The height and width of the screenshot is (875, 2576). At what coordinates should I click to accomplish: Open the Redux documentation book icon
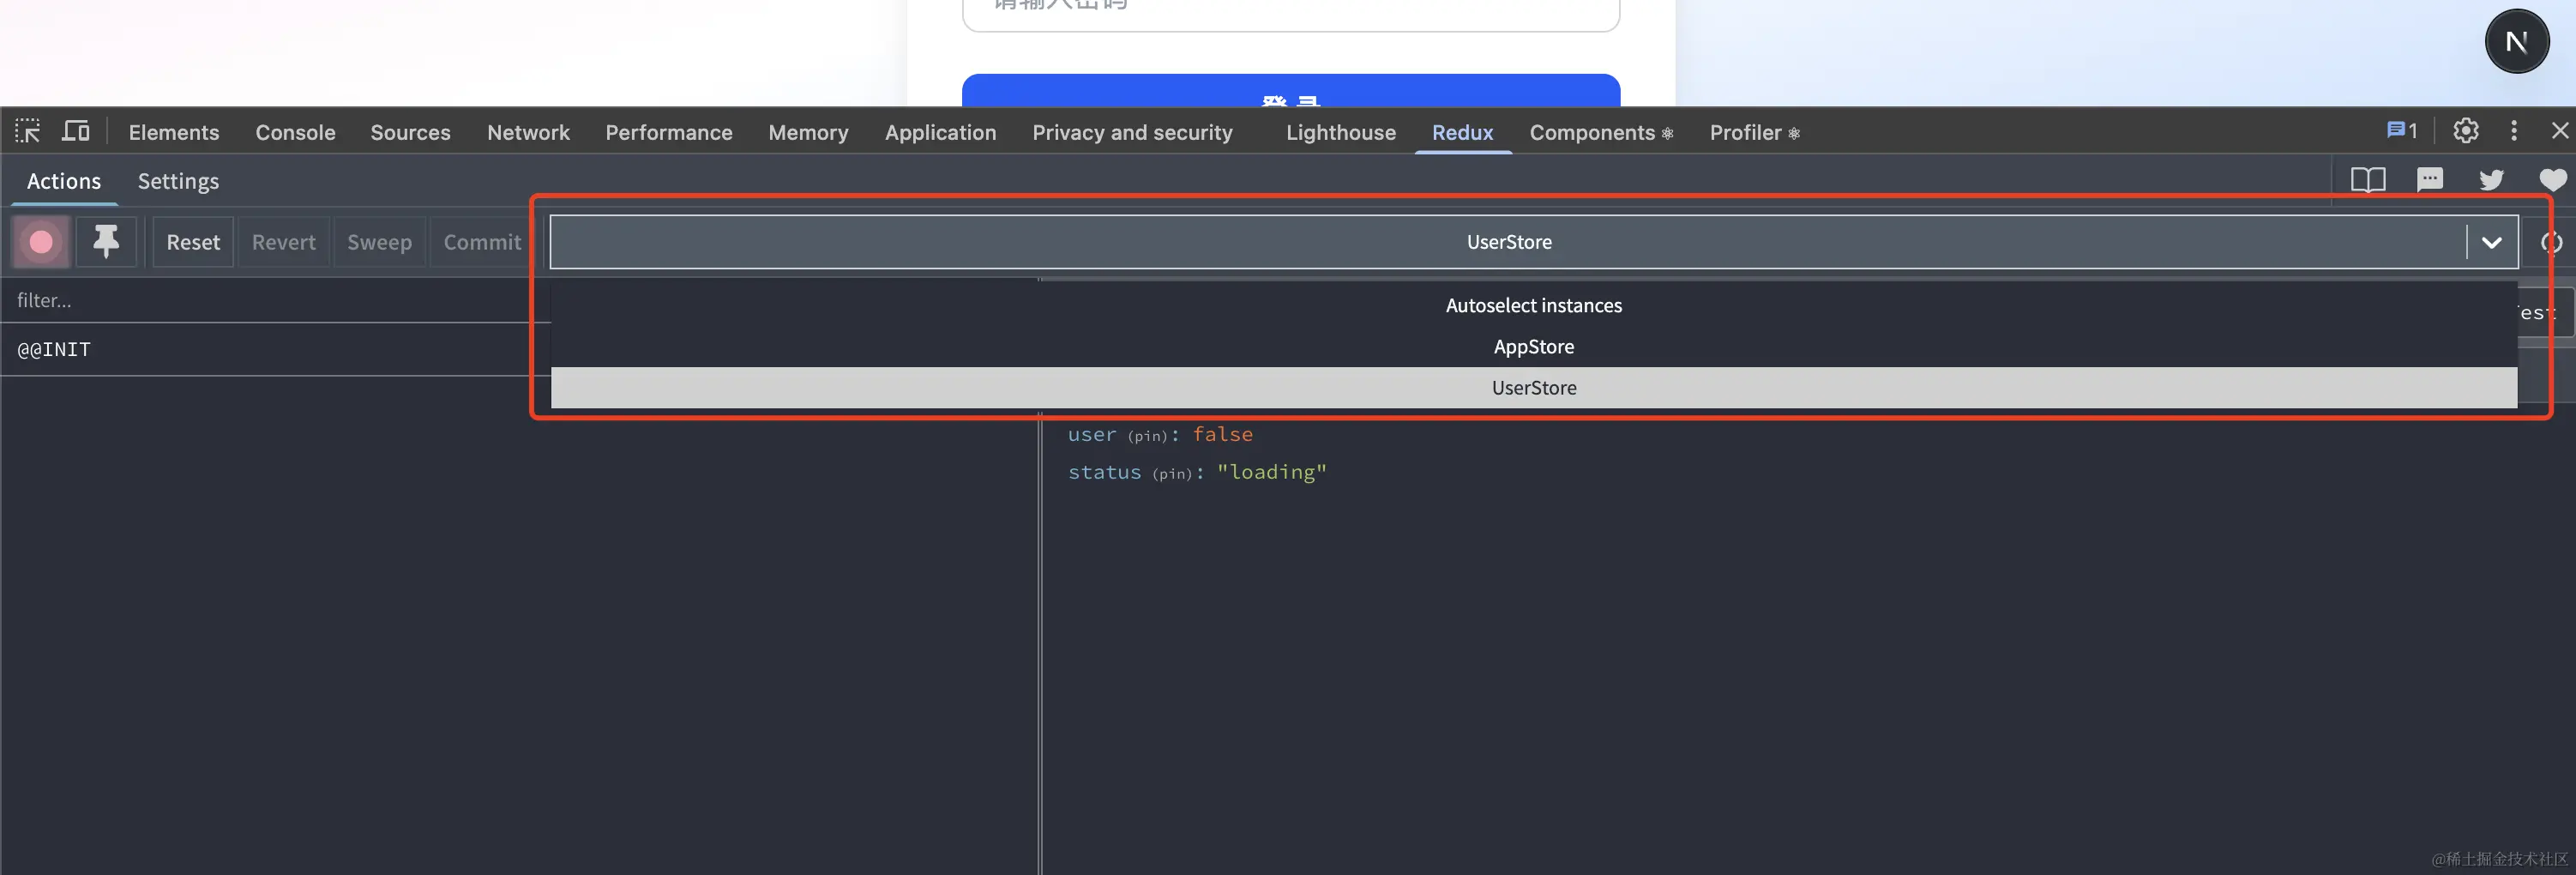tap(2367, 180)
